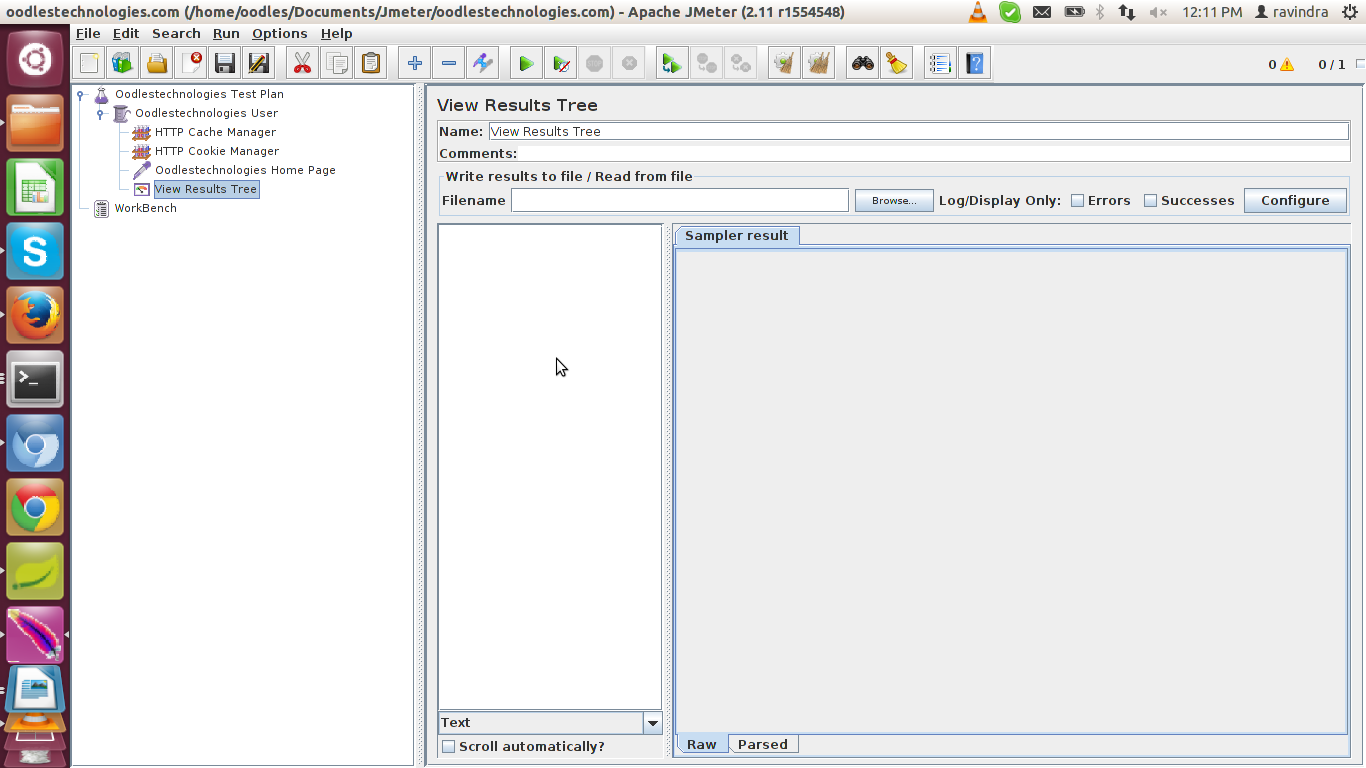Open the Function Helper dialog icon

[940, 64]
